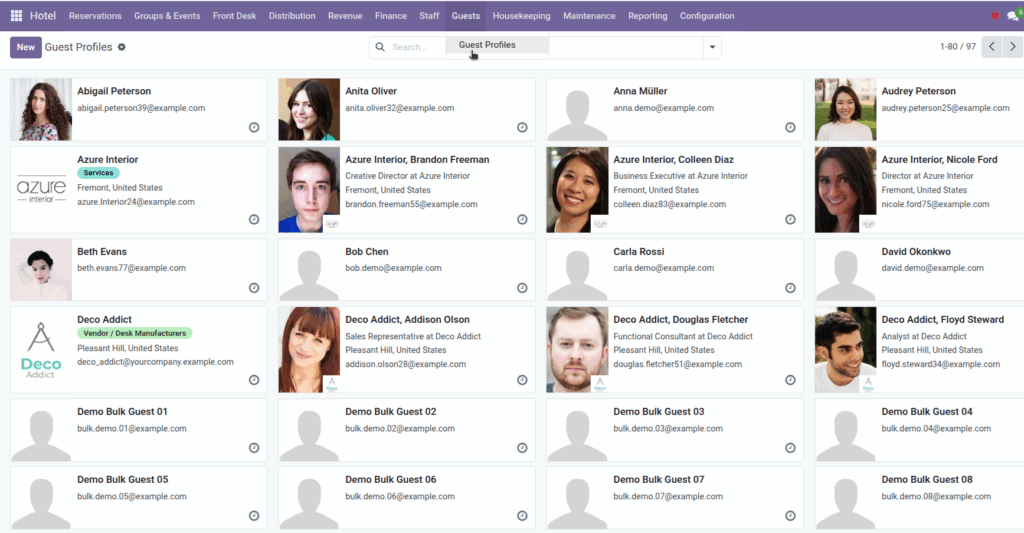The image size is (1024, 533).
Task: Open activity clock on Douglas Fletcher card
Action: 790,380
